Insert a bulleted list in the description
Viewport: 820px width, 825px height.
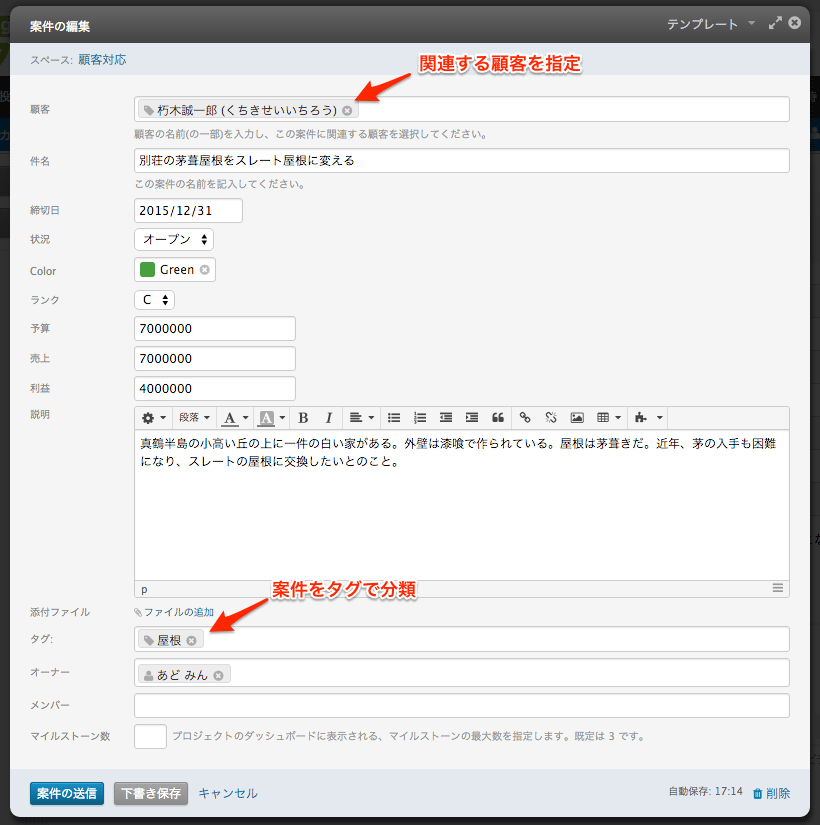393,417
